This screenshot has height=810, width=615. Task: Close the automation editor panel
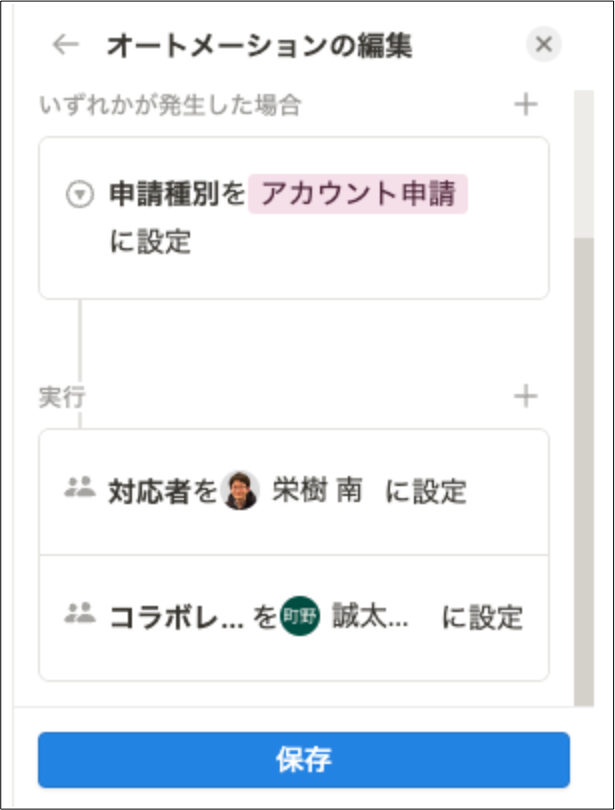[x=543, y=42]
